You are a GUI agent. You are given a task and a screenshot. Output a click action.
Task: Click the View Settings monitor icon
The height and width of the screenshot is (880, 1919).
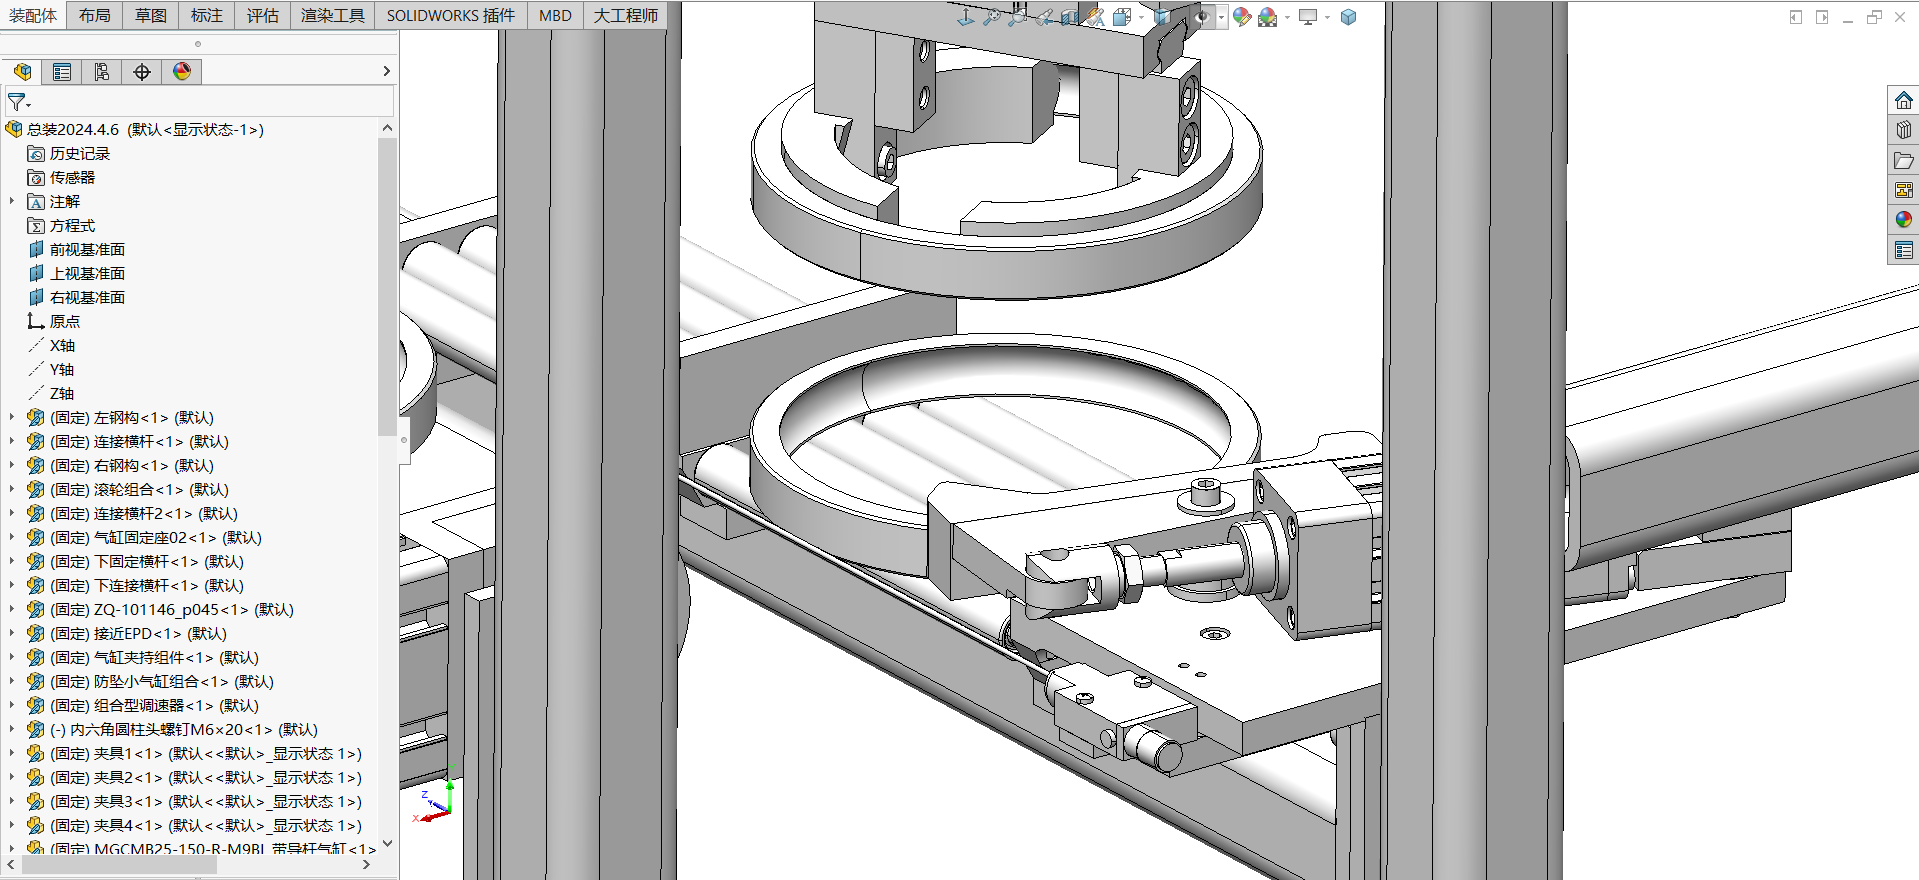[1307, 17]
